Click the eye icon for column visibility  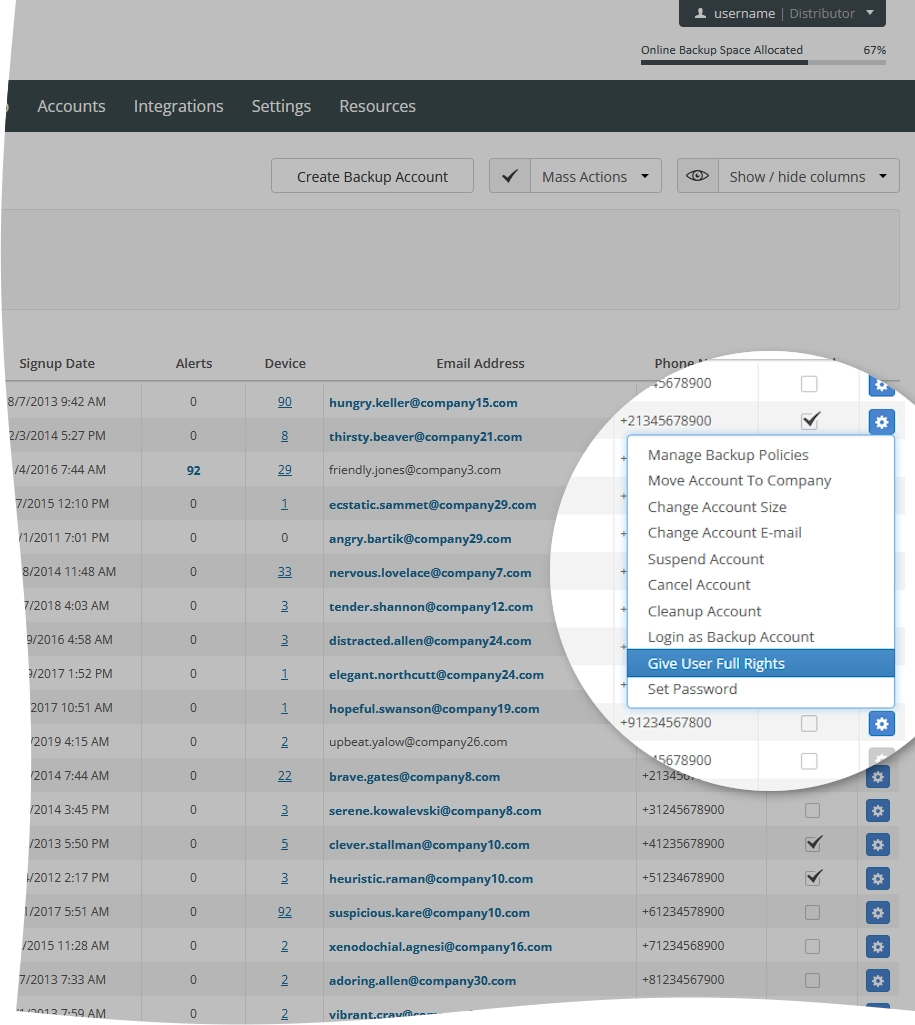coord(697,176)
